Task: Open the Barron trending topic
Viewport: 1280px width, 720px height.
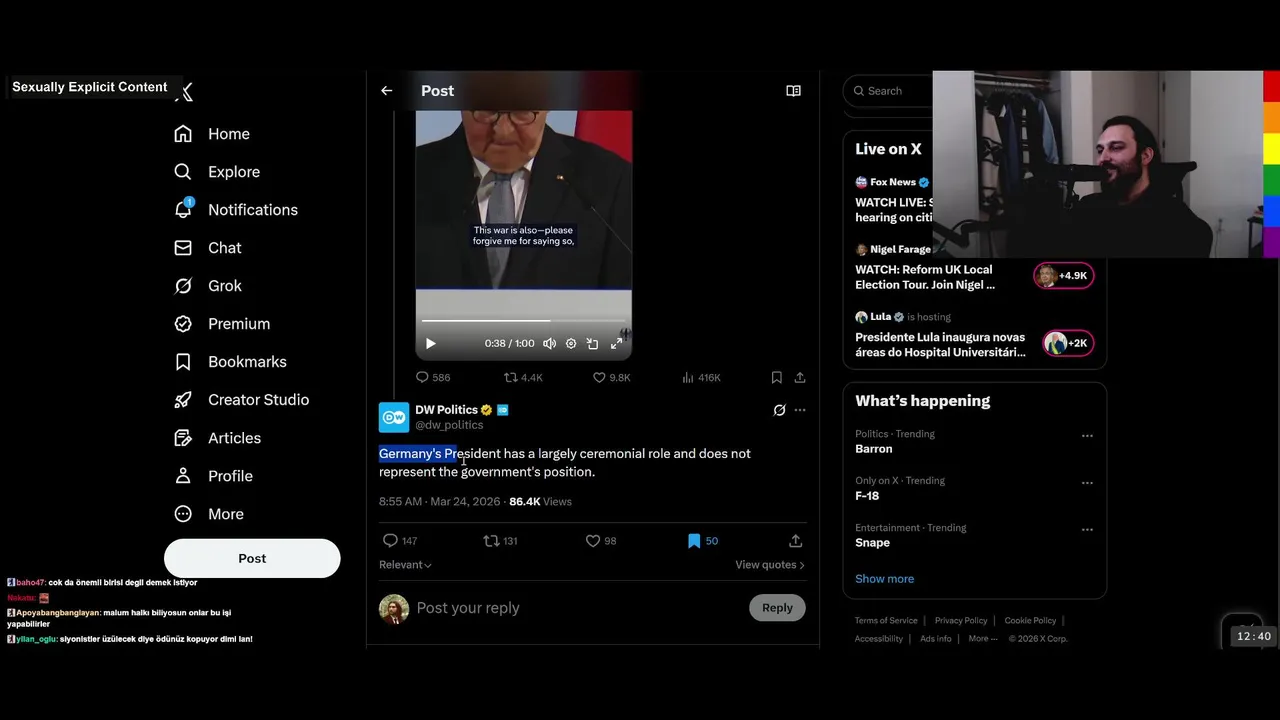Action: [874, 449]
